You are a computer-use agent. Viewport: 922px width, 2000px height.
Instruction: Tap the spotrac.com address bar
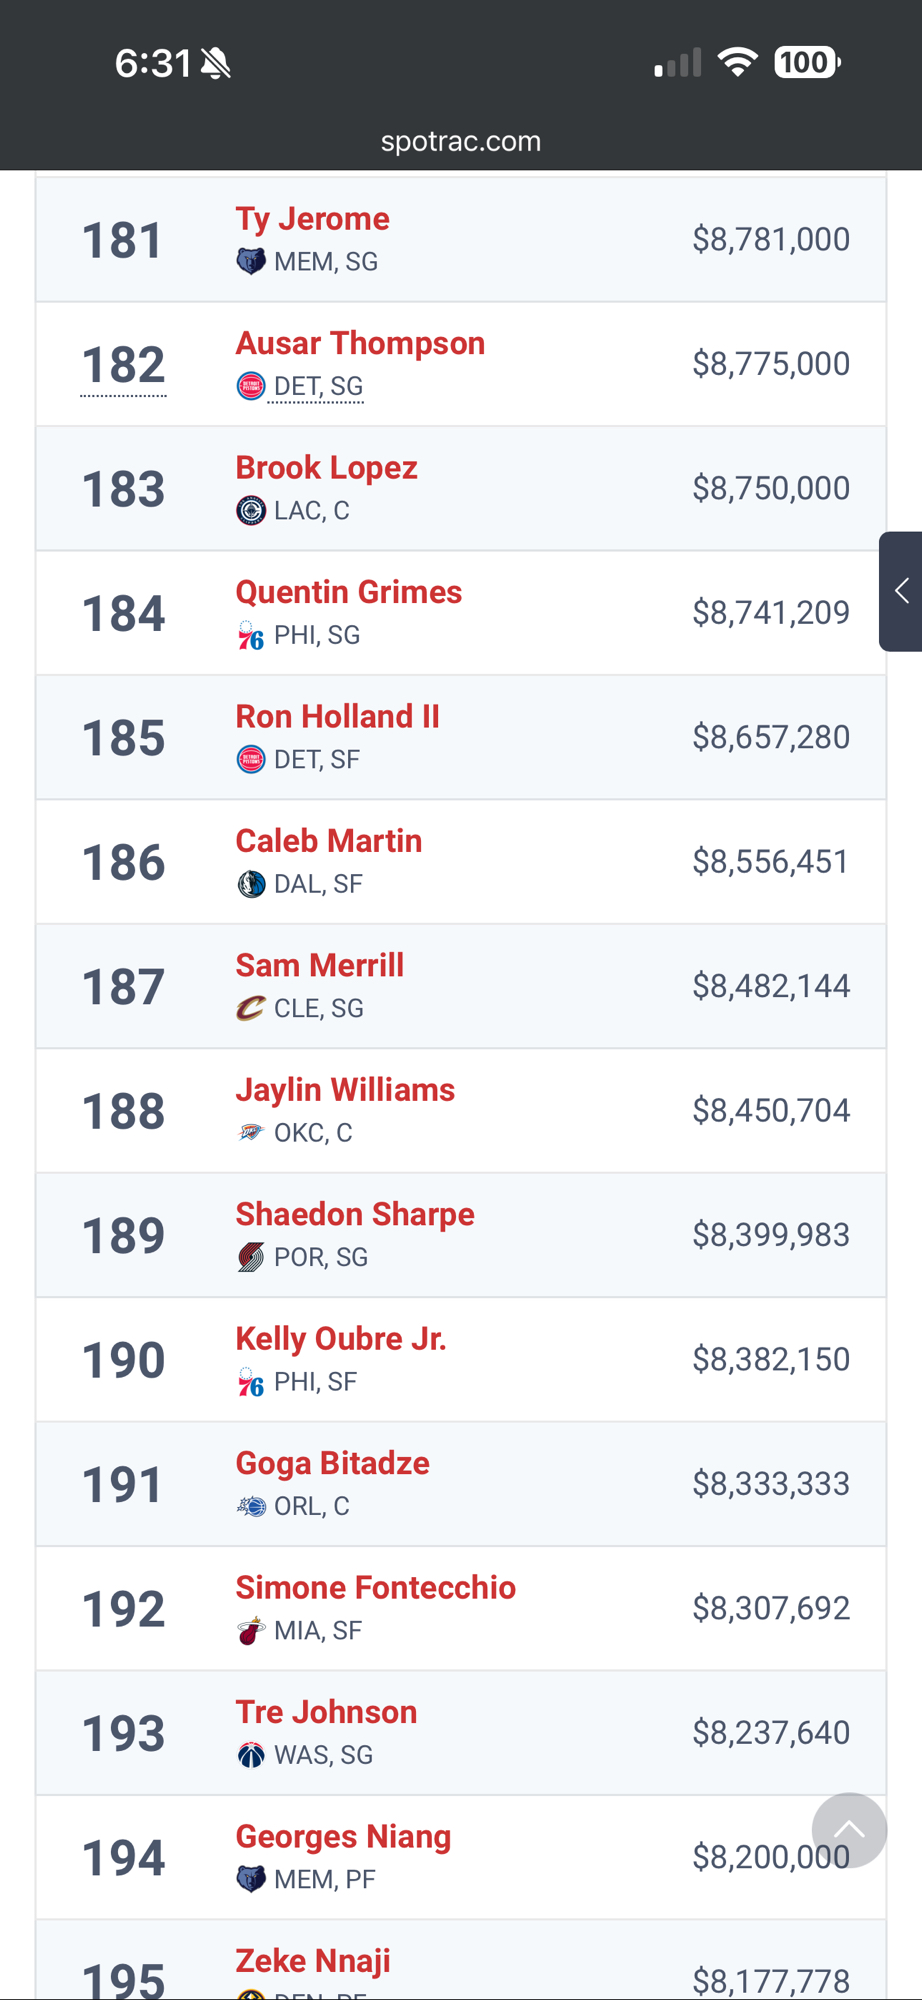coord(461,141)
